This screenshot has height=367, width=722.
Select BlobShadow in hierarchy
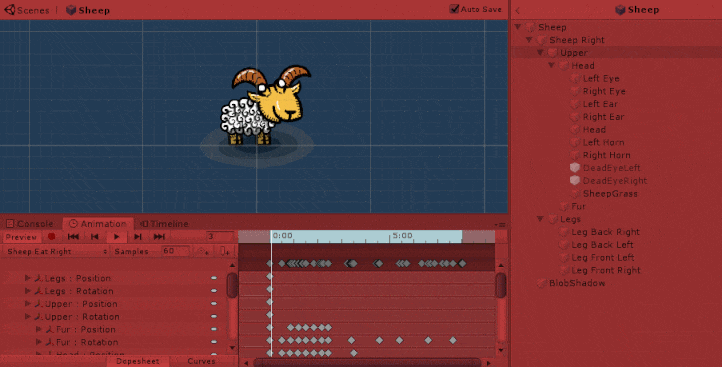tap(577, 283)
